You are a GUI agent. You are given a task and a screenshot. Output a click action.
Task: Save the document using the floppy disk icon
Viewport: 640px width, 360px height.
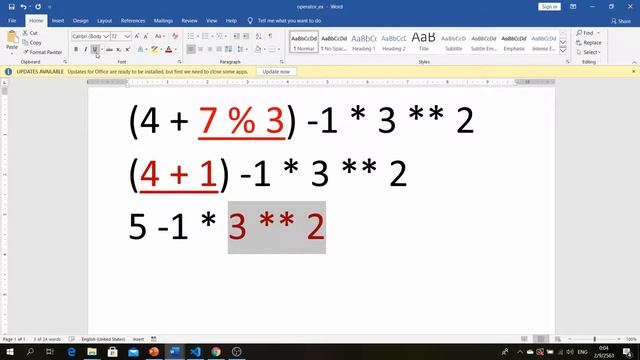click(x=12, y=7)
